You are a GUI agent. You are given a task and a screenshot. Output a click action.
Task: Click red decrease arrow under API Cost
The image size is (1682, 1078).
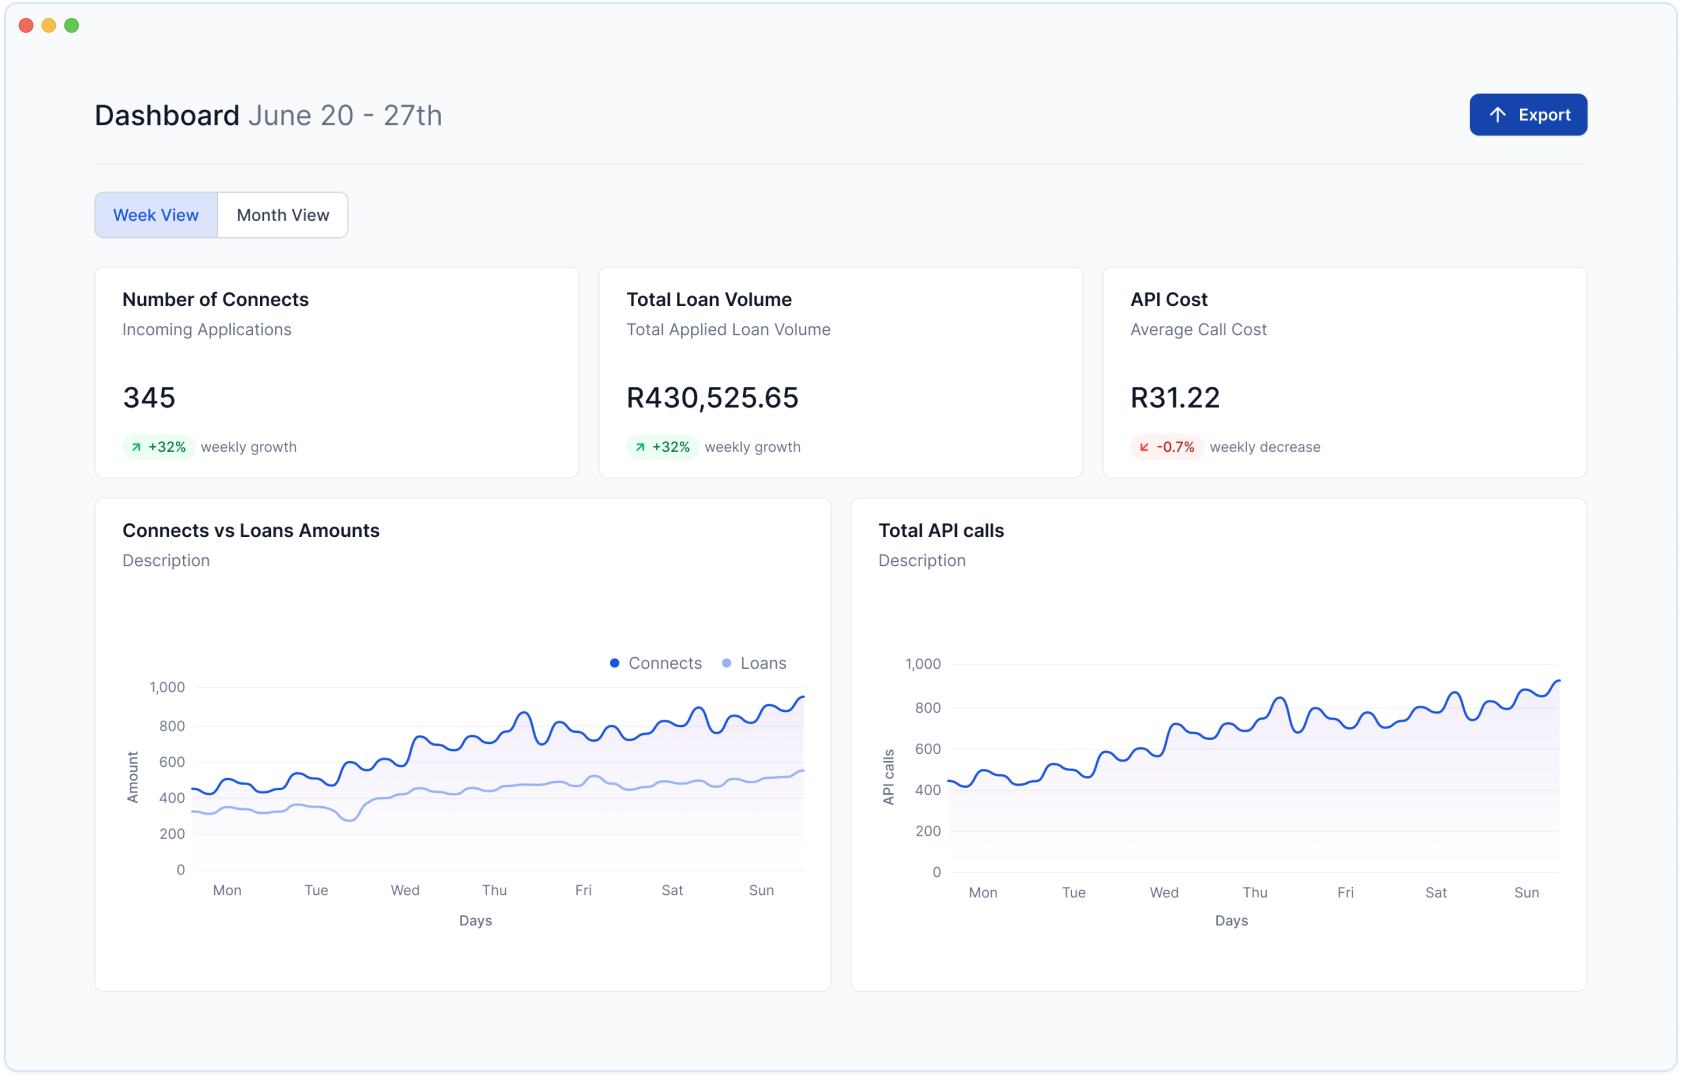click(x=1144, y=447)
